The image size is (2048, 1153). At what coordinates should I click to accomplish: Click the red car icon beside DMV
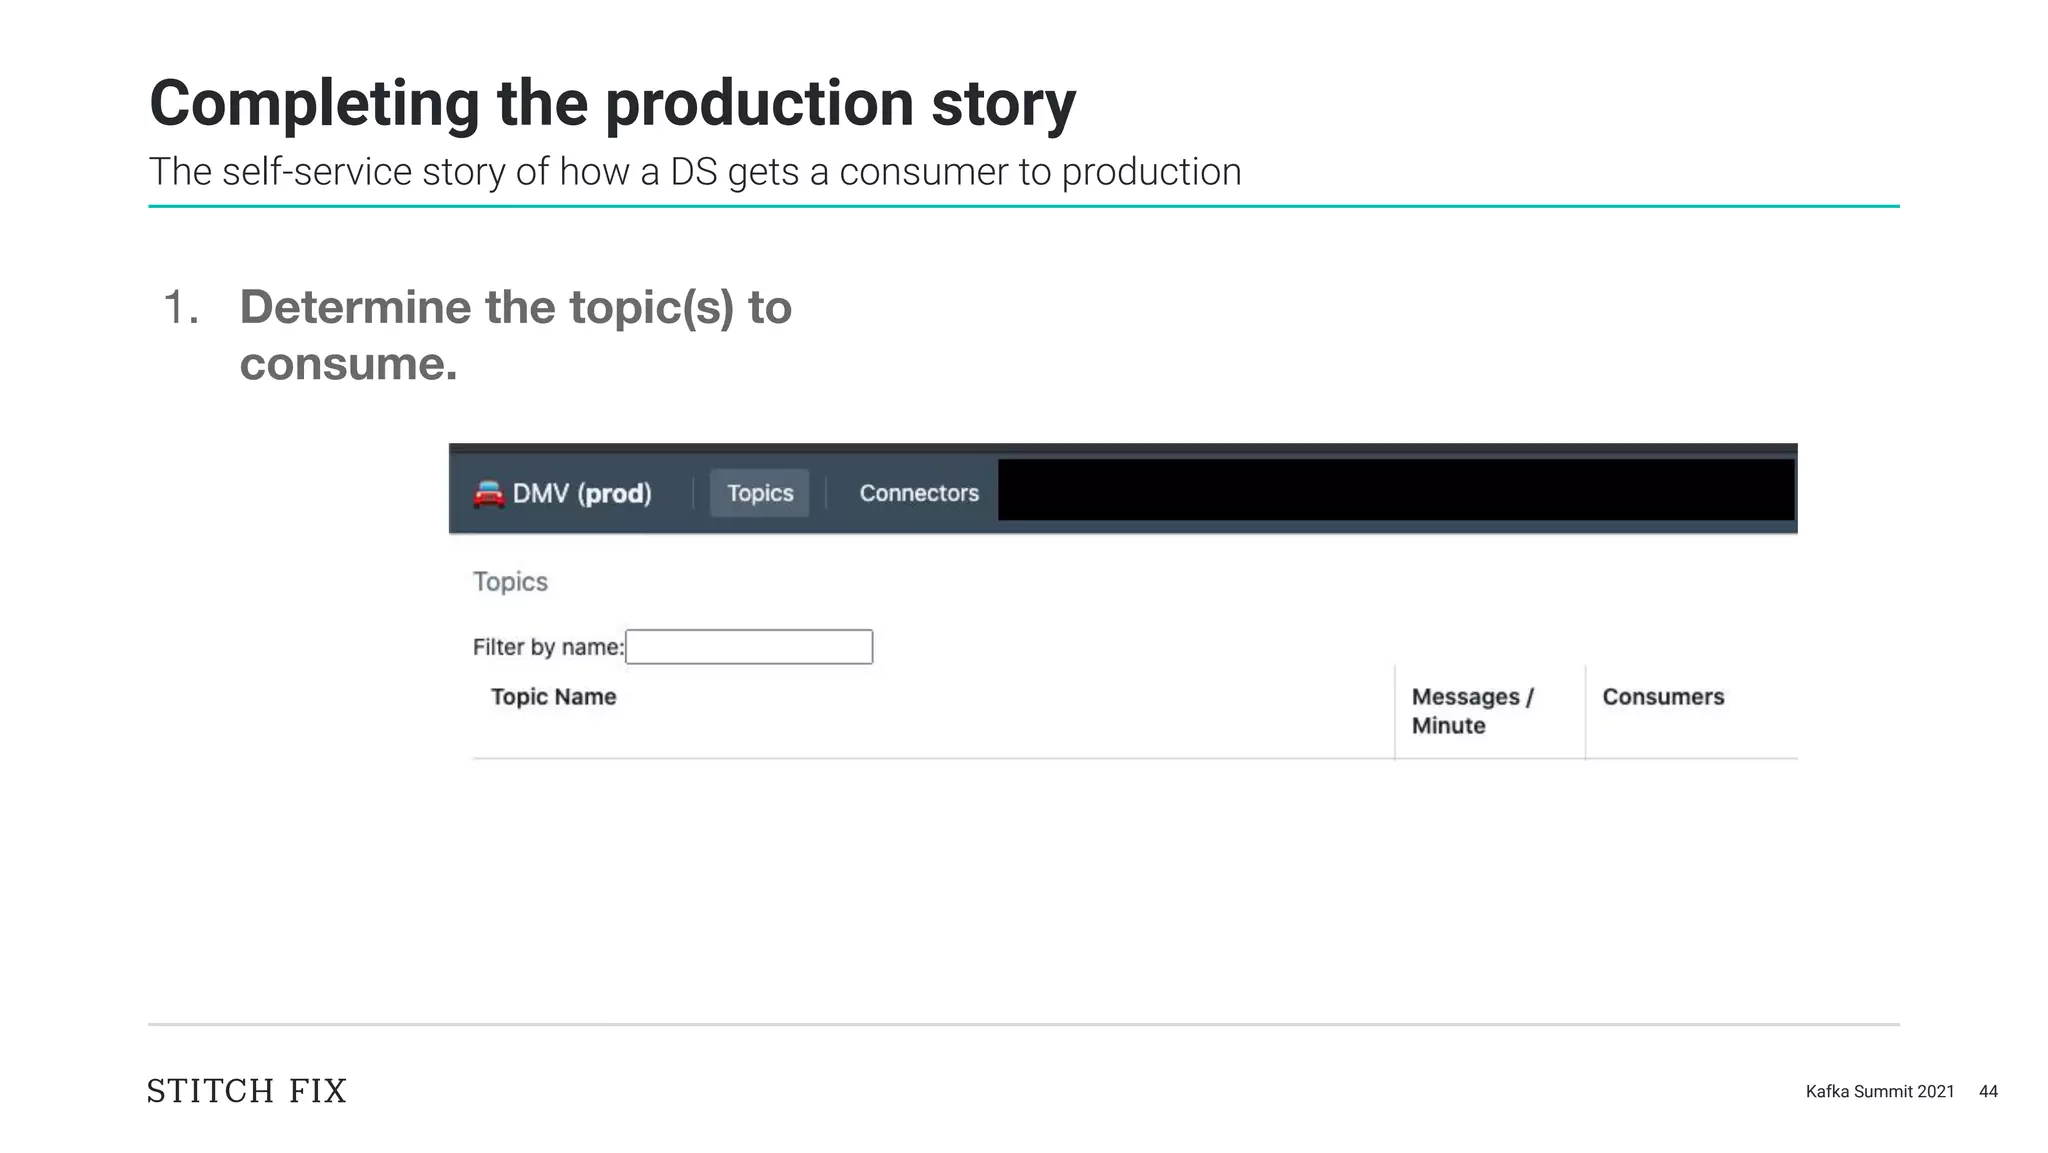(488, 494)
